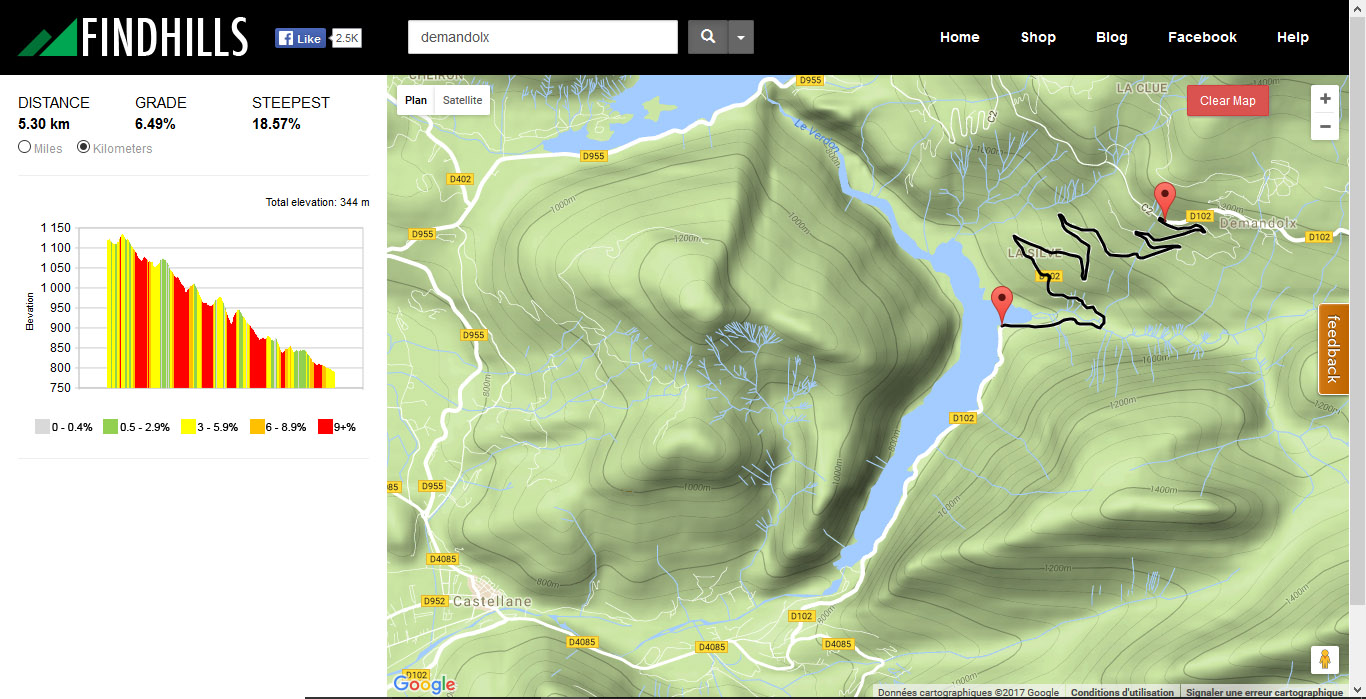Click Signaler une erreur cartographique link
Screen dimensions: 1366x699
click(x=1264, y=692)
